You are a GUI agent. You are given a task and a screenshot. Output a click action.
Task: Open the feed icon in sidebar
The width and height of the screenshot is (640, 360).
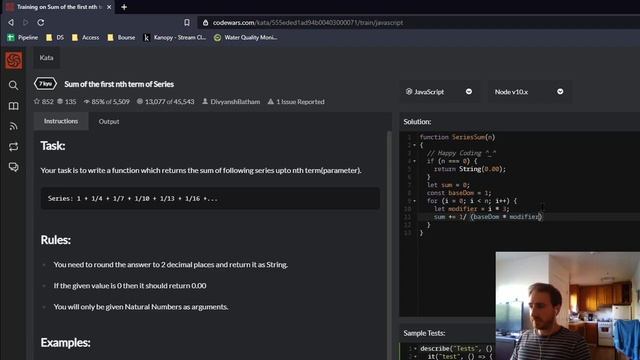click(x=13, y=126)
